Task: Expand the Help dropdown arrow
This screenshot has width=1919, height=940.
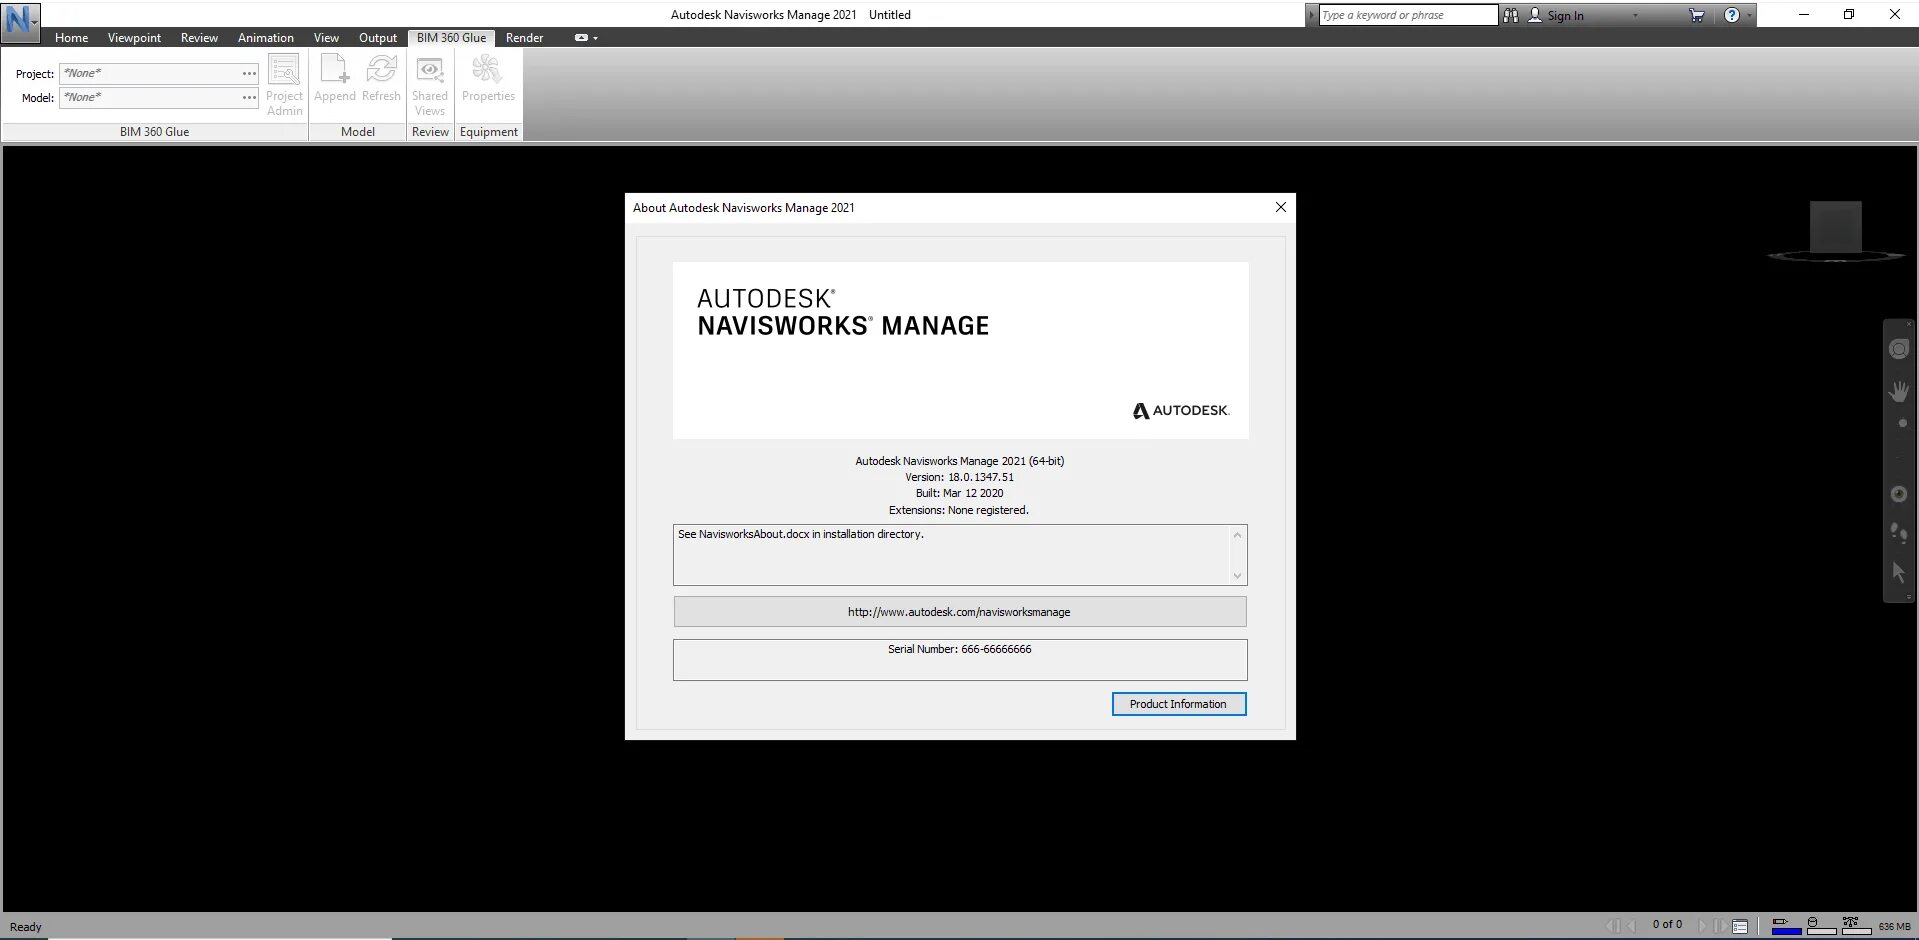Action: 1749,15
